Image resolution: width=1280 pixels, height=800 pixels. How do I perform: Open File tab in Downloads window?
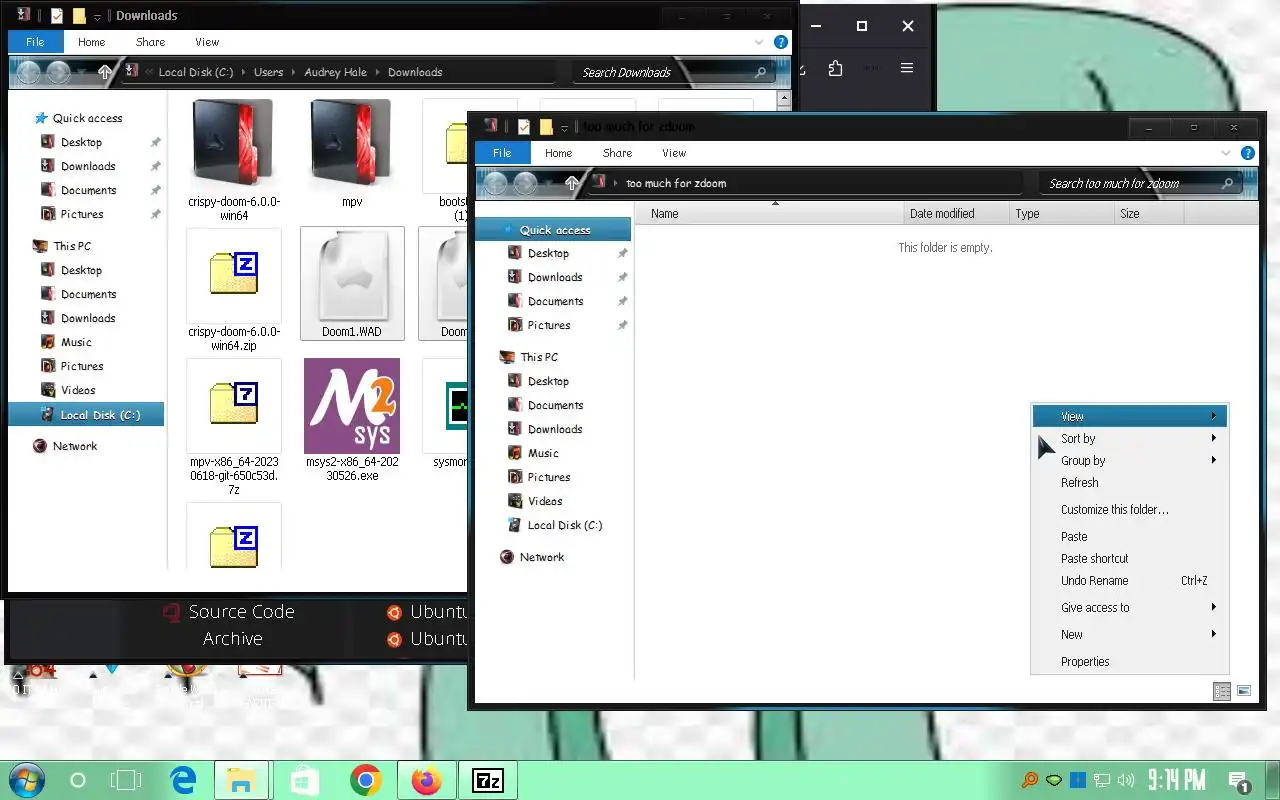(35, 42)
